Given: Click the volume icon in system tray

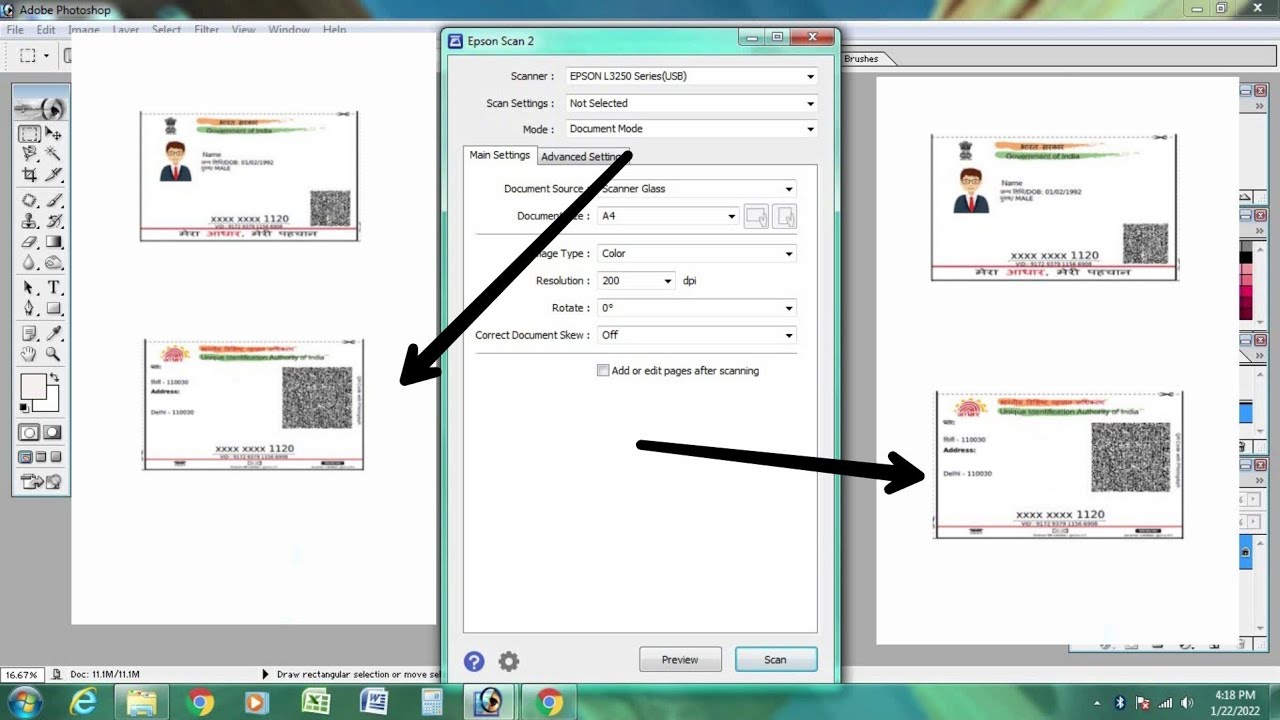Looking at the screenshot, I should click(x=1187, y=702).
